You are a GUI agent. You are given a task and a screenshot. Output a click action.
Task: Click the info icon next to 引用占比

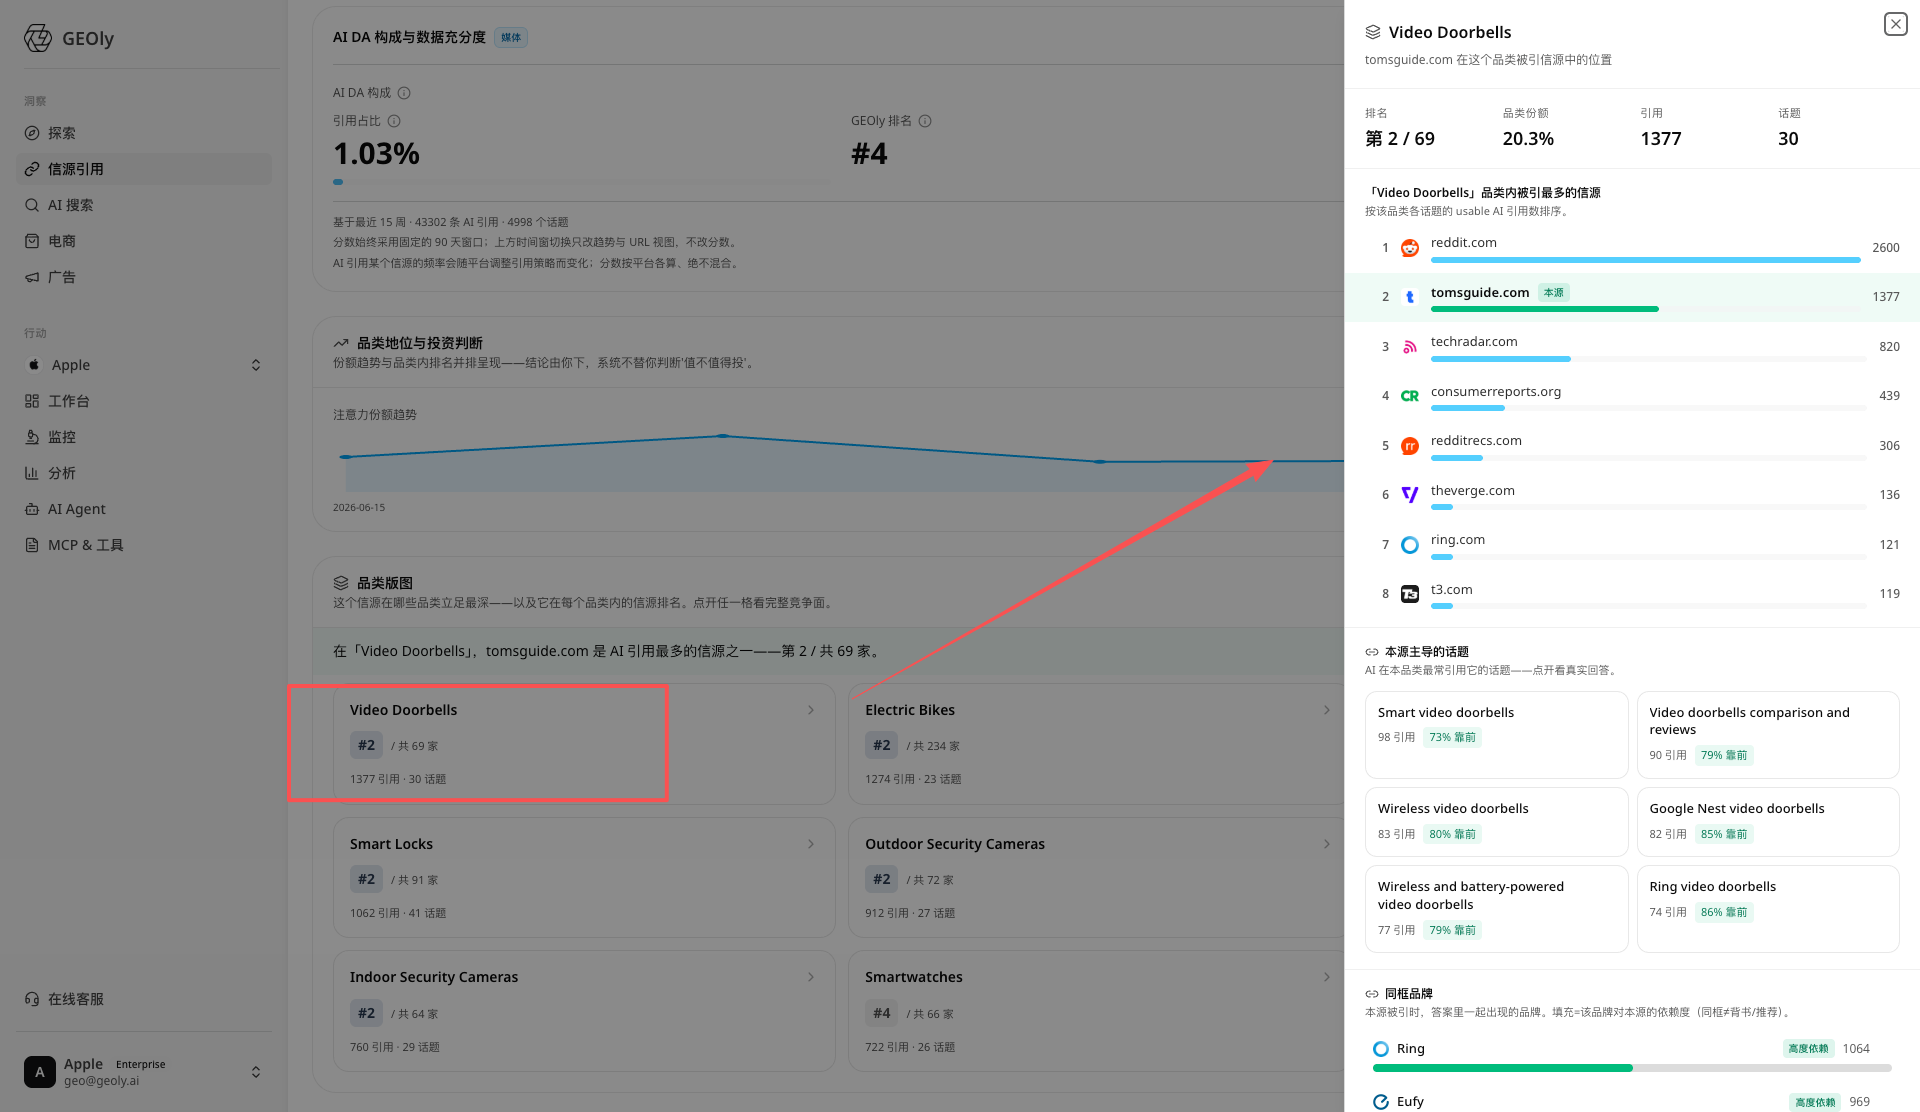394,121
